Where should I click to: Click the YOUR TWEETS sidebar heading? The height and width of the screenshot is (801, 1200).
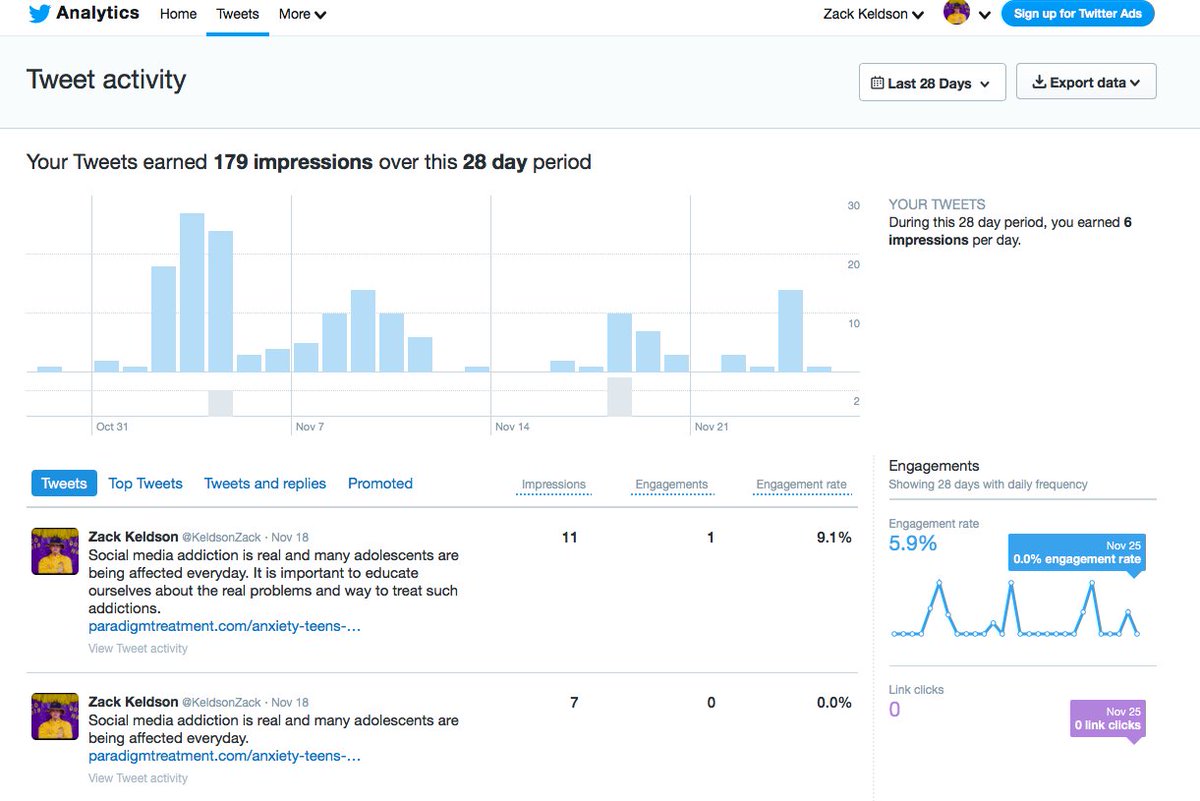point(937,204)
